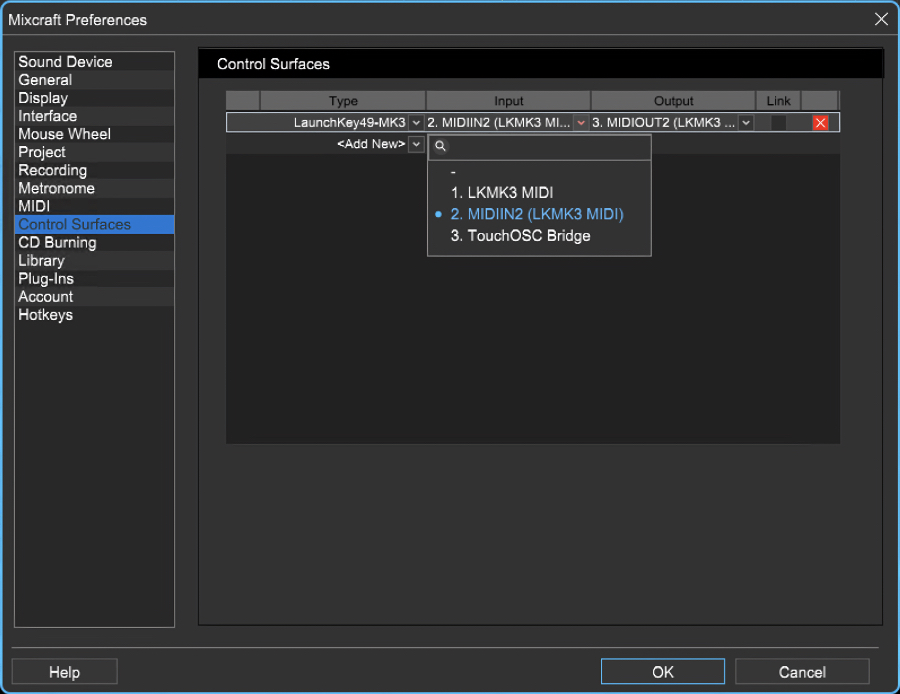Click the Cancel button

pyautogui.click(x=802, y=672)
